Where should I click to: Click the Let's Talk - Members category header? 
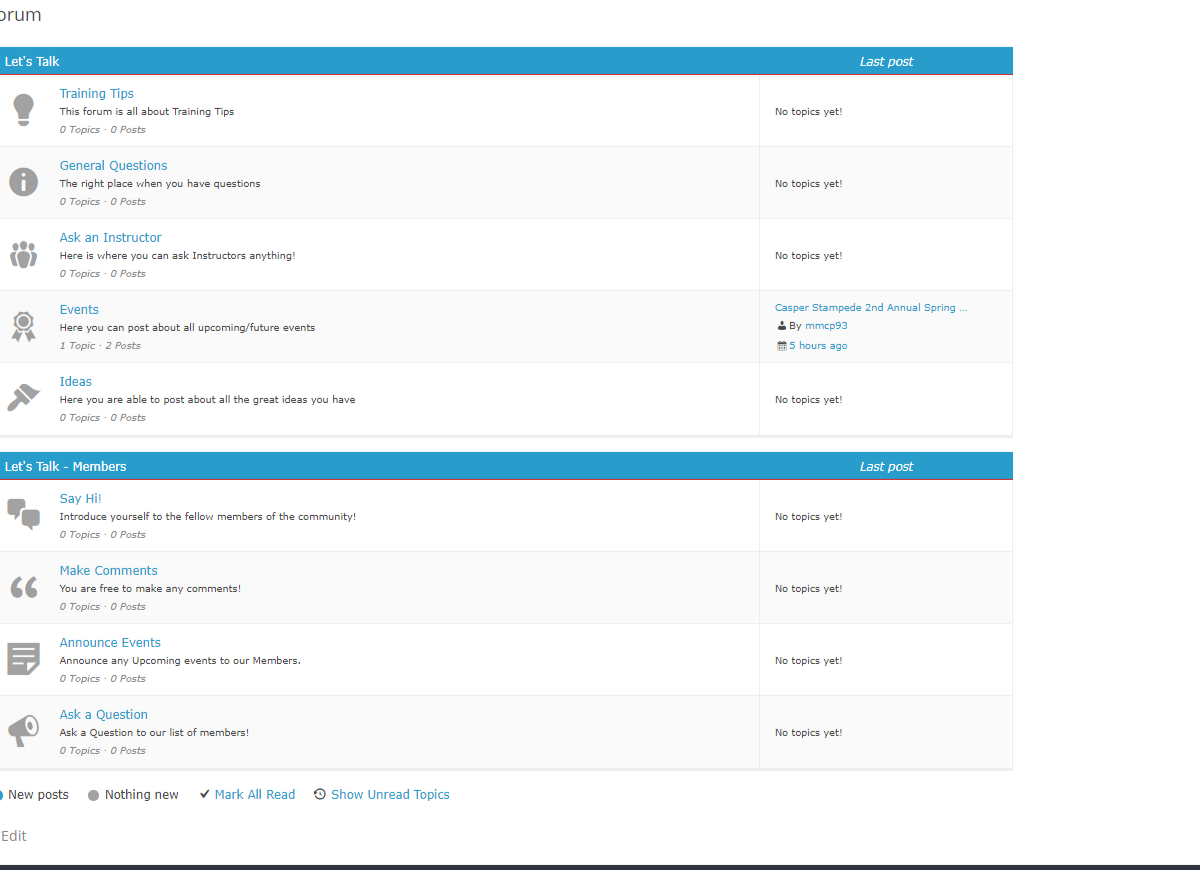click(x=65, y=467)
